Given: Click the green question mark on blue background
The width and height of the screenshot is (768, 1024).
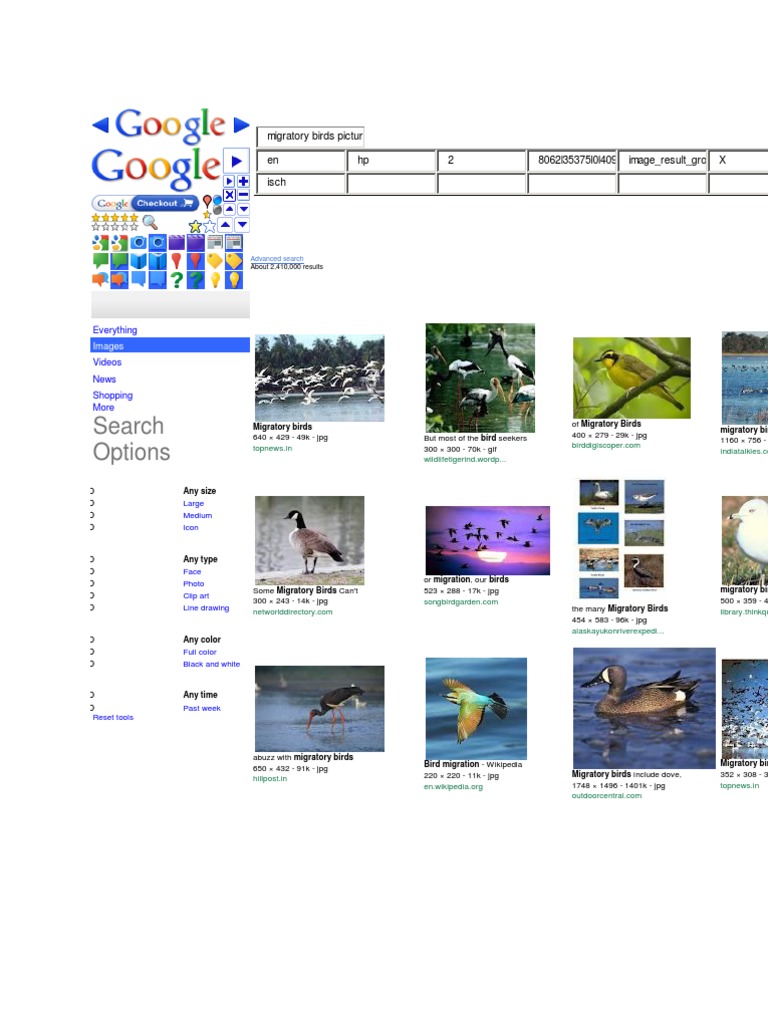Looking at the screenshot, I should pos(195,280).
